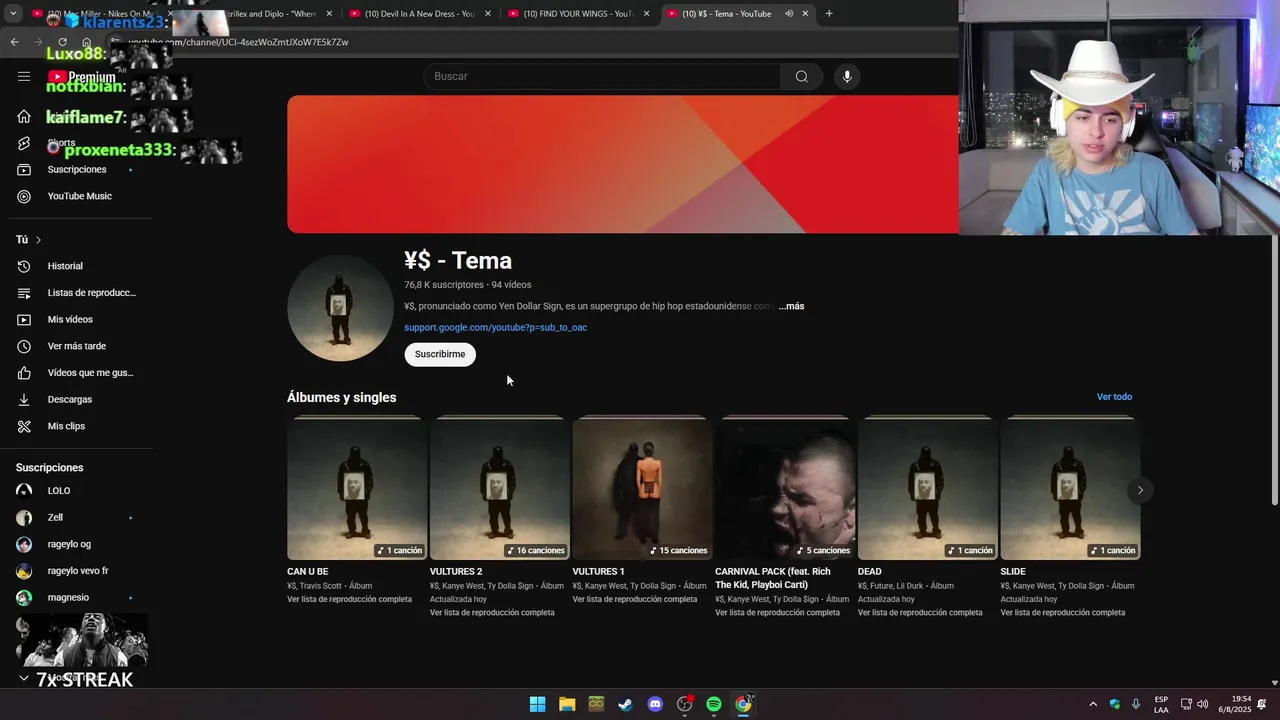Open the CARNIVAL PACK album thumbnail
The image size is (1280, 720).
click(785, 489)
